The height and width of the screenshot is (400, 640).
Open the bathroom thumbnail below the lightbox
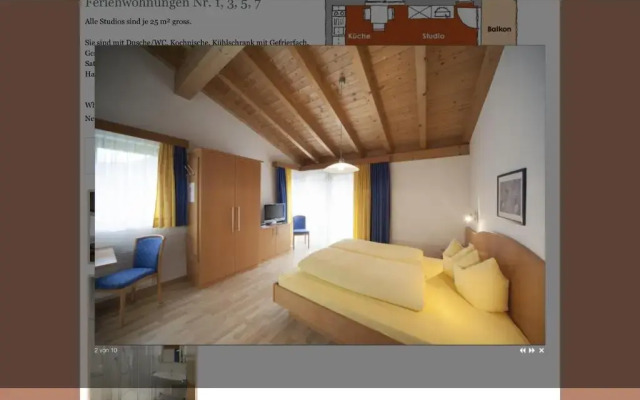[x=142, y=373]
